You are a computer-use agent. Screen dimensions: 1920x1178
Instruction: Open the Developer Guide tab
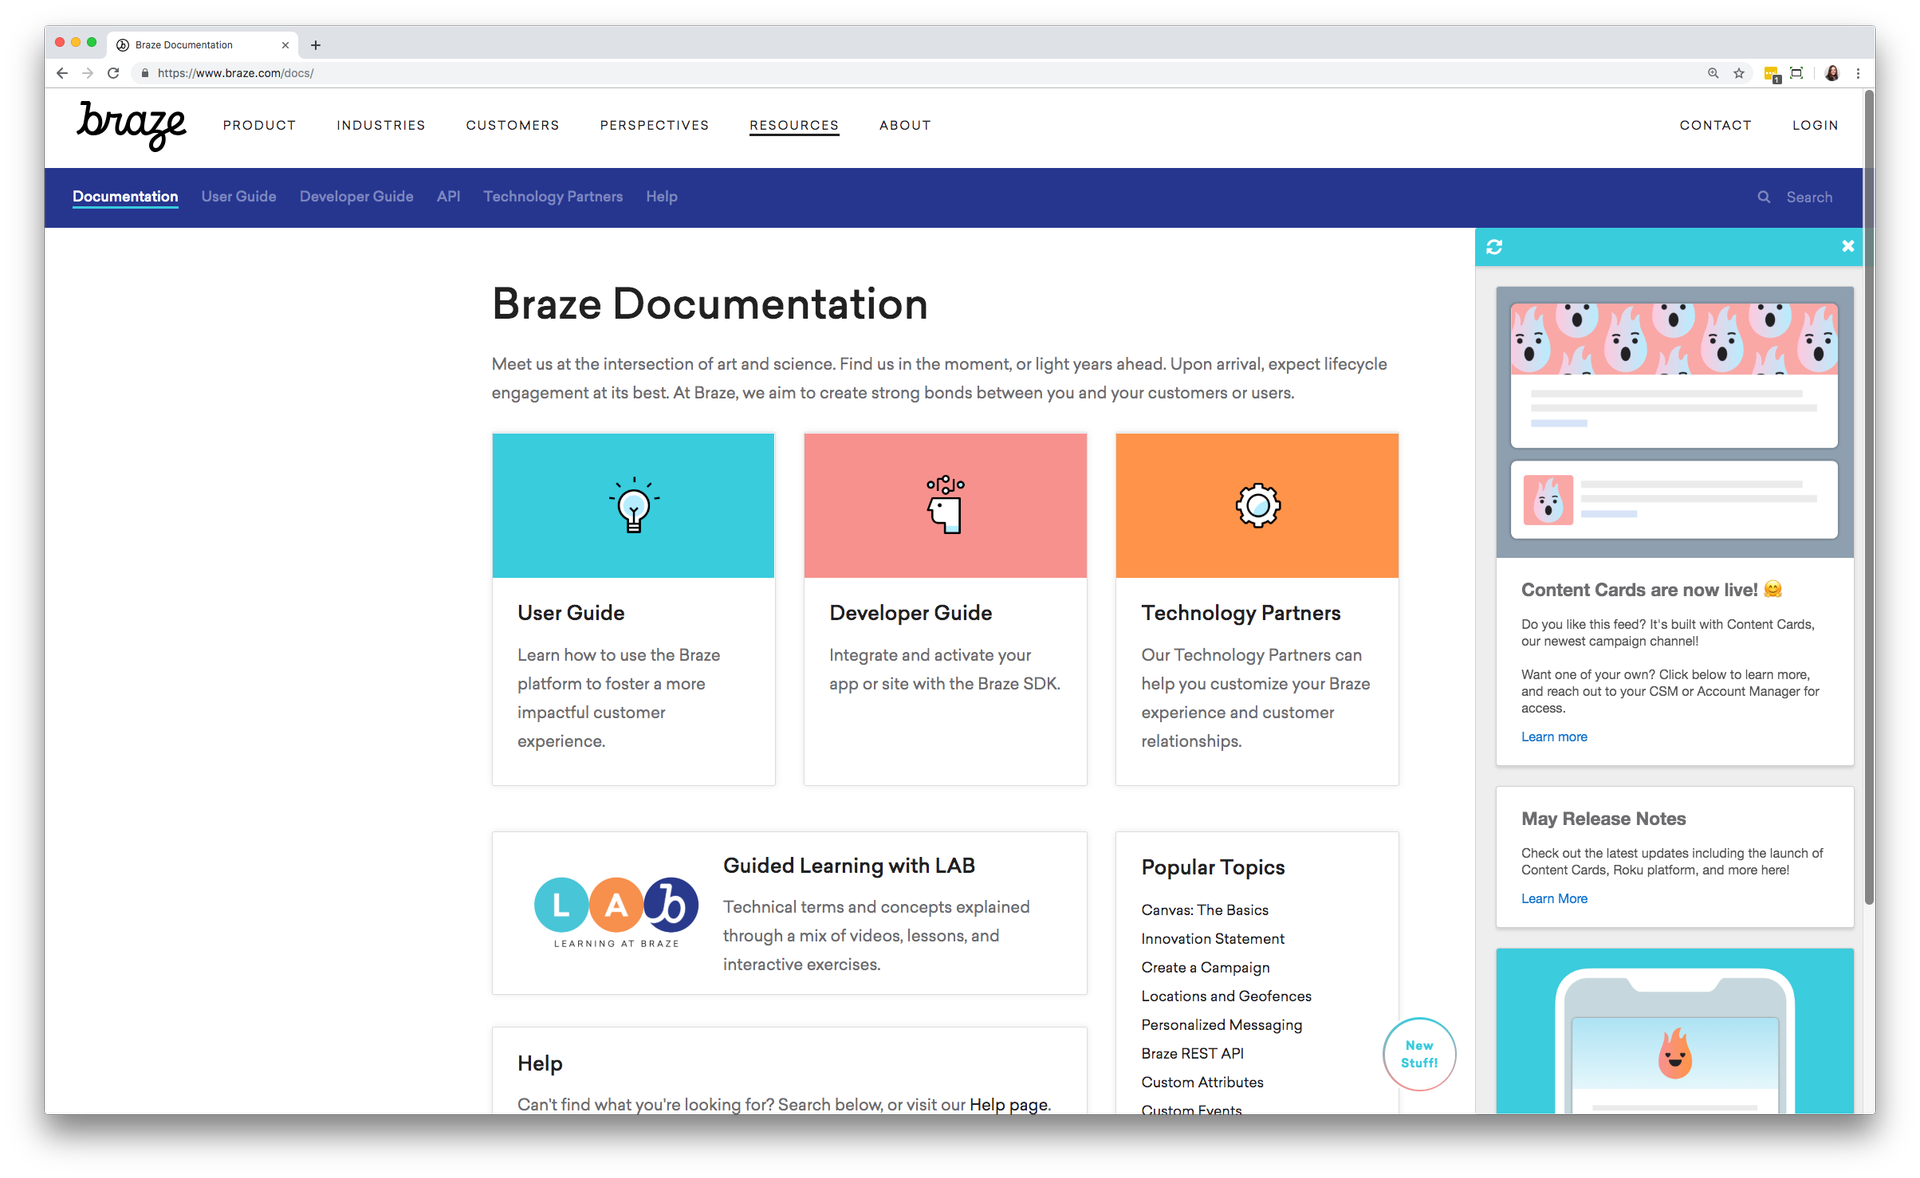356,197
